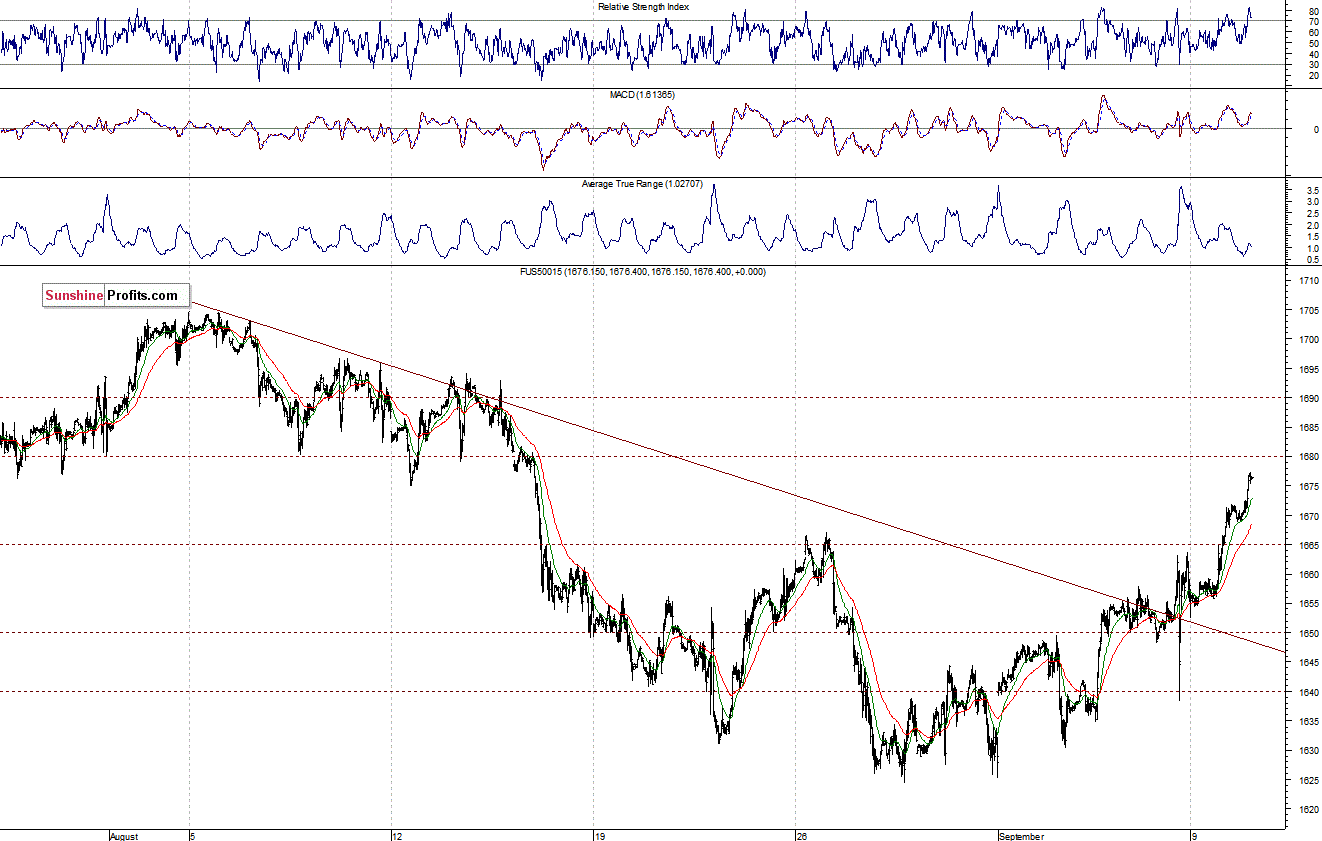
Task: Click the date label 5 on the time axis
Action: point(194,835)
